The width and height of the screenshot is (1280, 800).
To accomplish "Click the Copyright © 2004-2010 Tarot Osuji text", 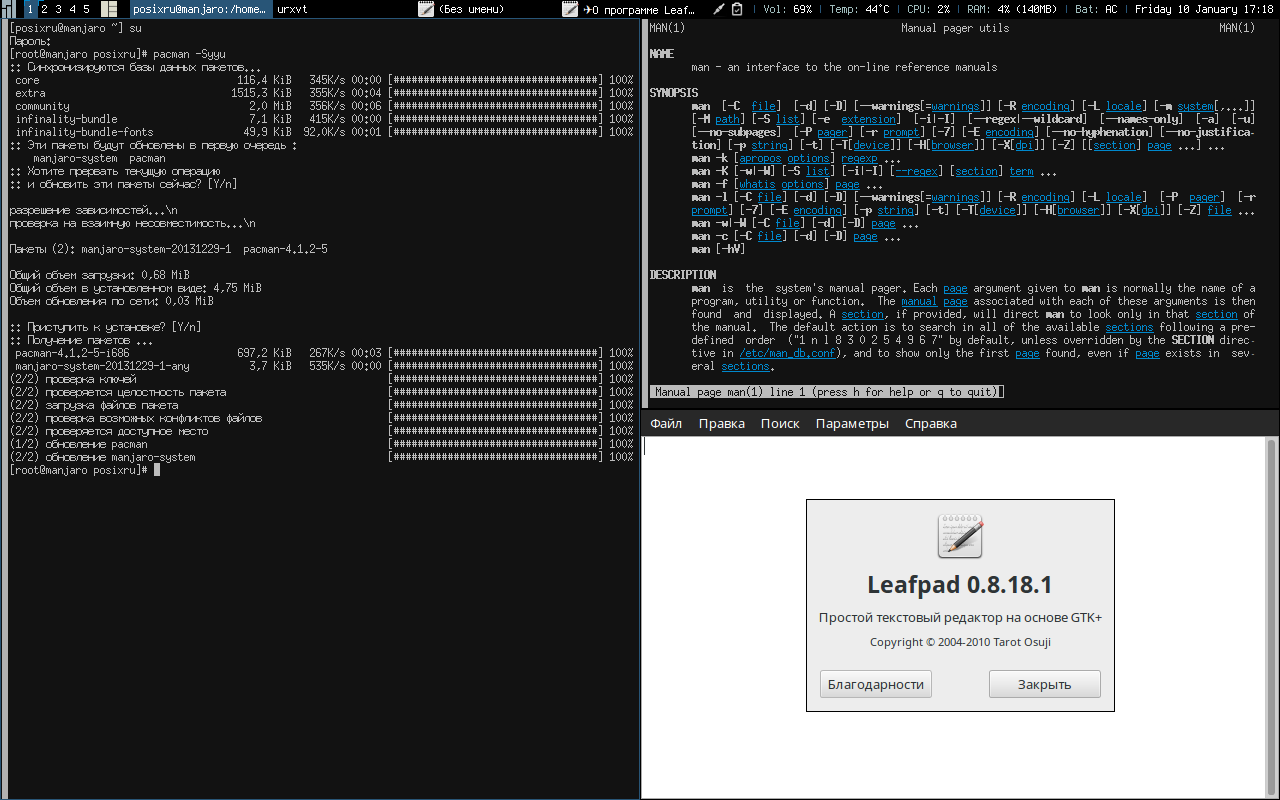I will click(960, 642).
